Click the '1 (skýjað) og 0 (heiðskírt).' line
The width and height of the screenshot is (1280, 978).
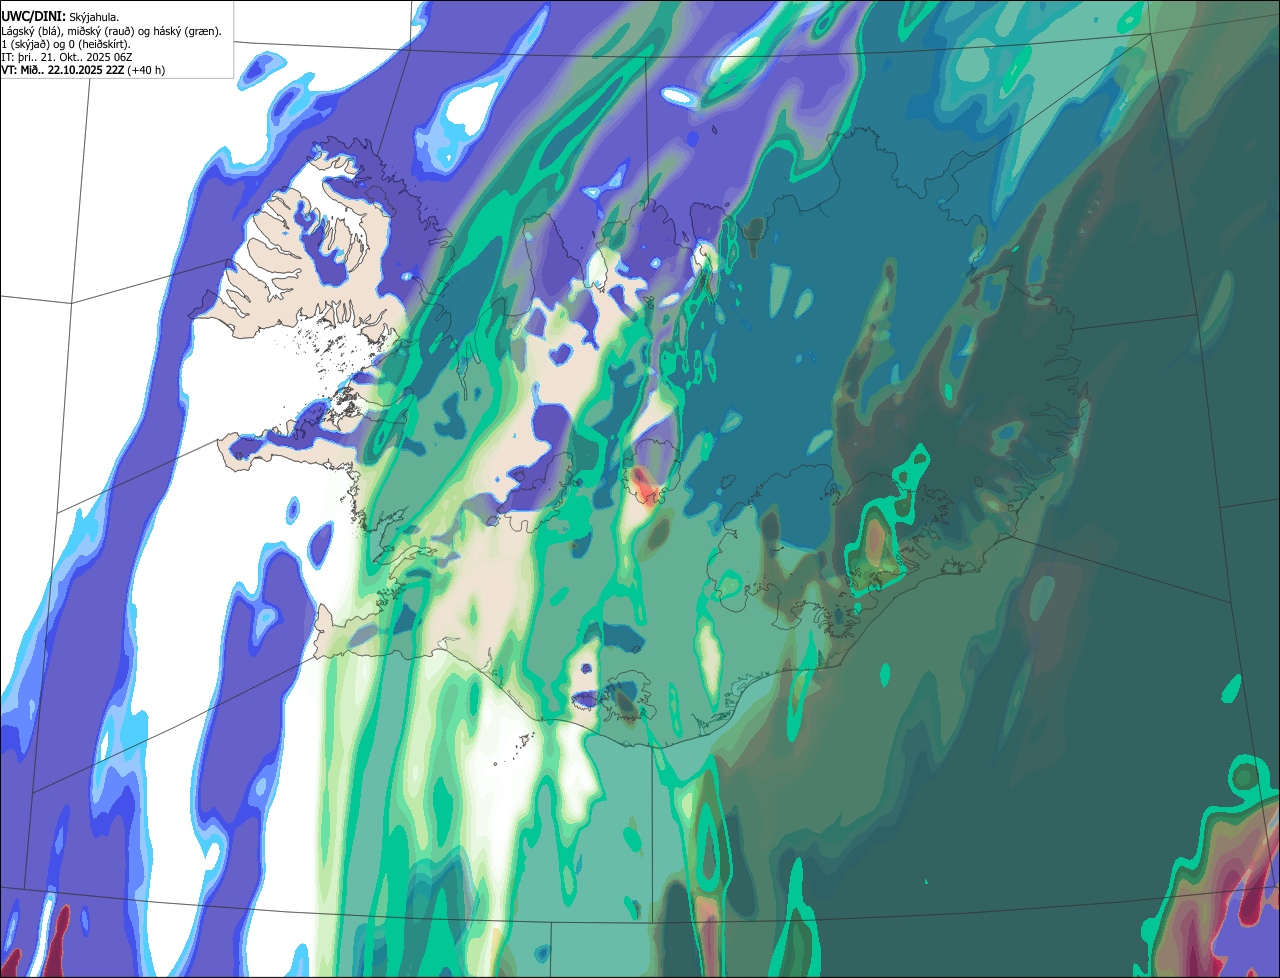(x=66, y=44)
